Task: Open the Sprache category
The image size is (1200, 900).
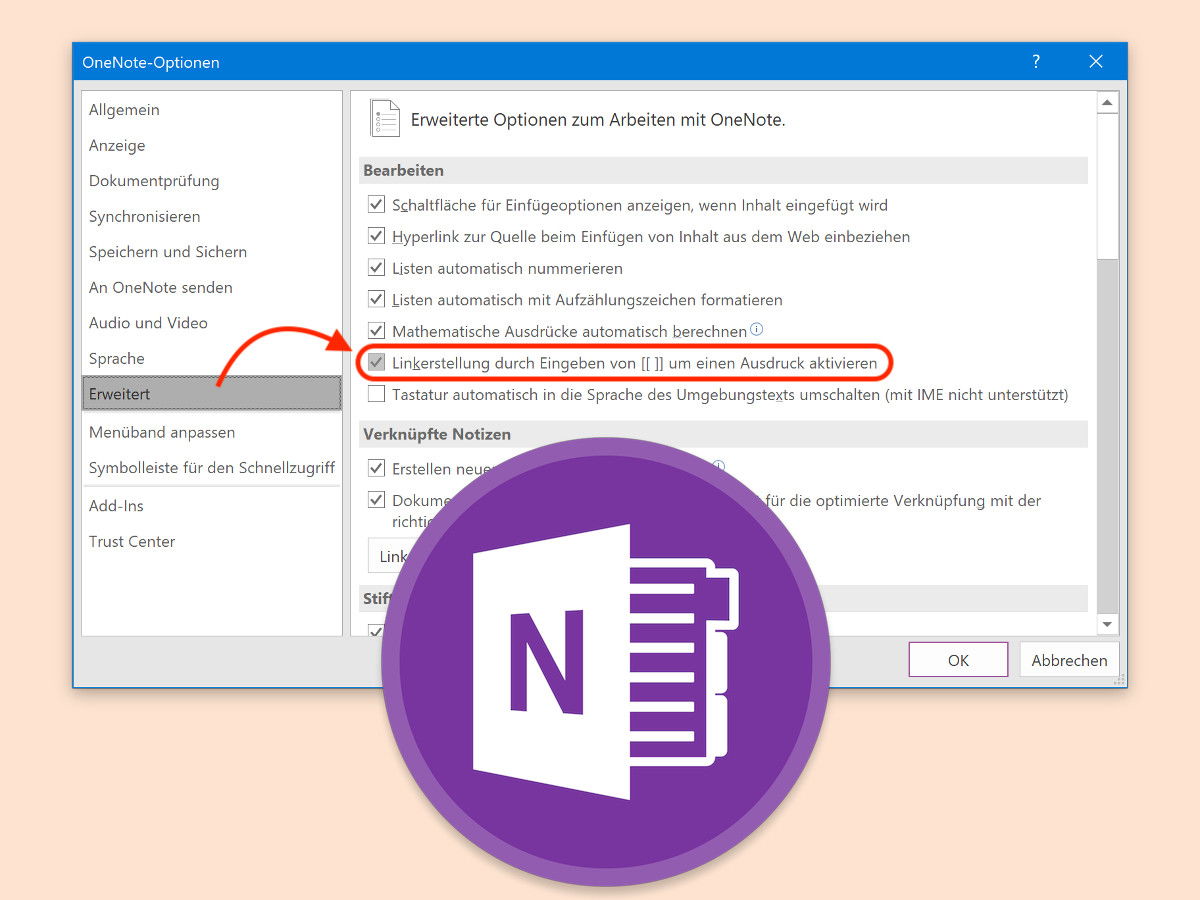Action: point(212,358)
